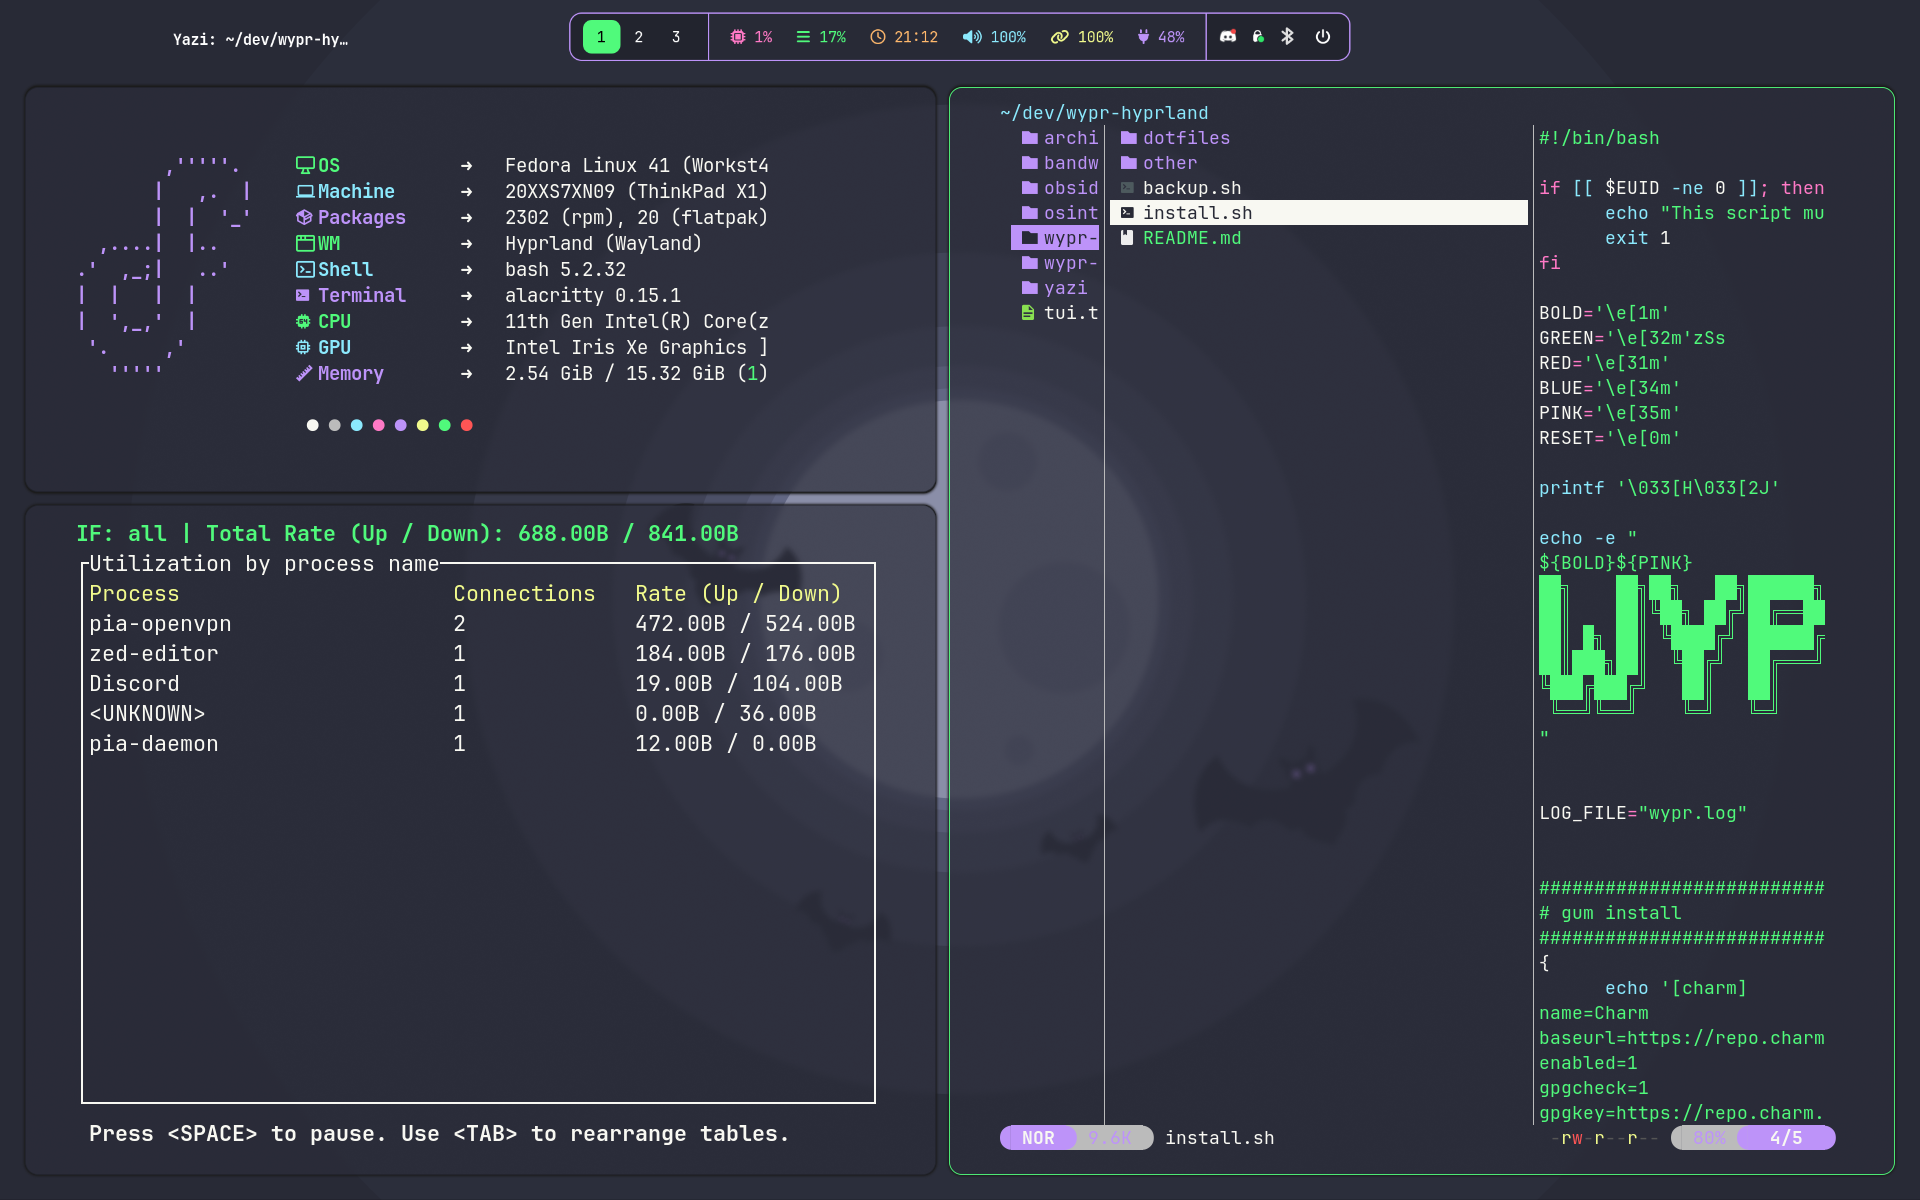The width and height of the screenshot is (1920, 1200).
Task: Click the red color dot in fetch
Action: 466,425
